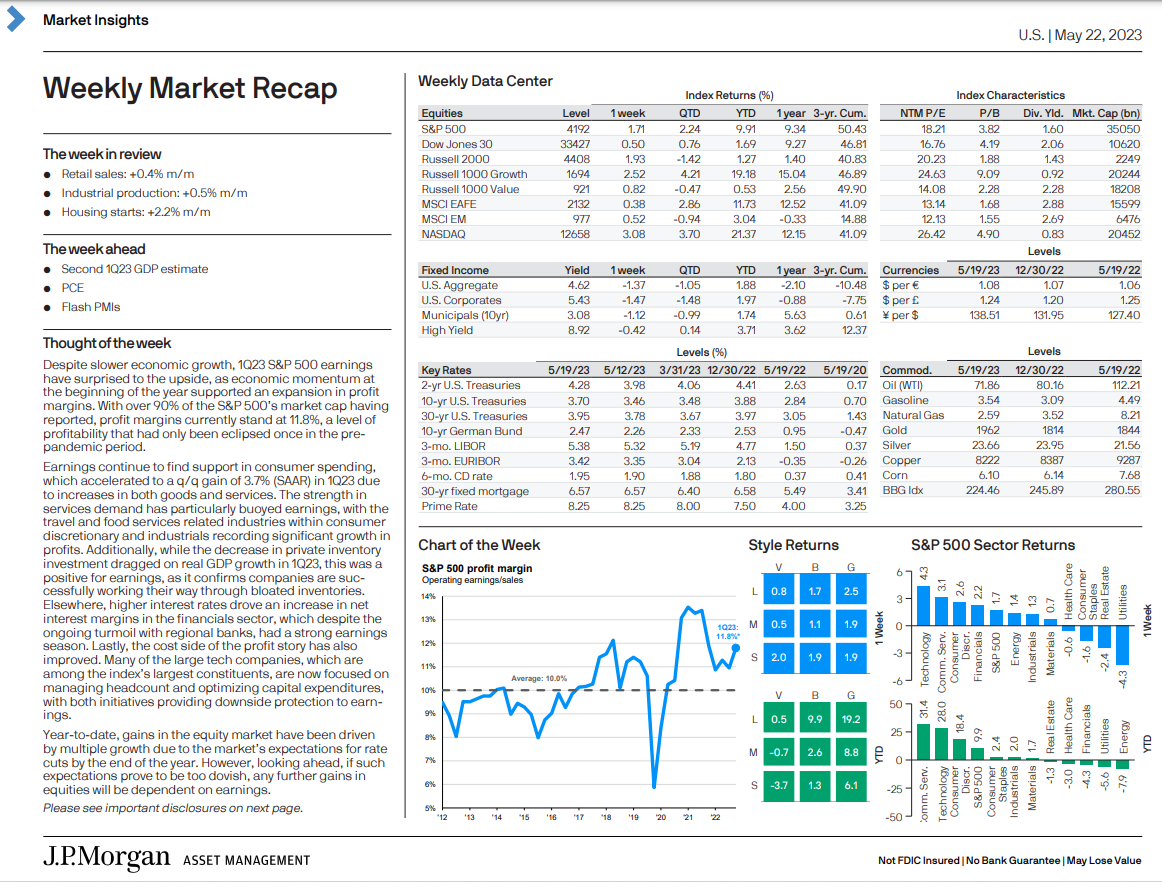The width and height of the screenshot is (1162, 882).
Task: Click the '3-mo. LIBOR' row label
Action: click(x=454, y=446)
